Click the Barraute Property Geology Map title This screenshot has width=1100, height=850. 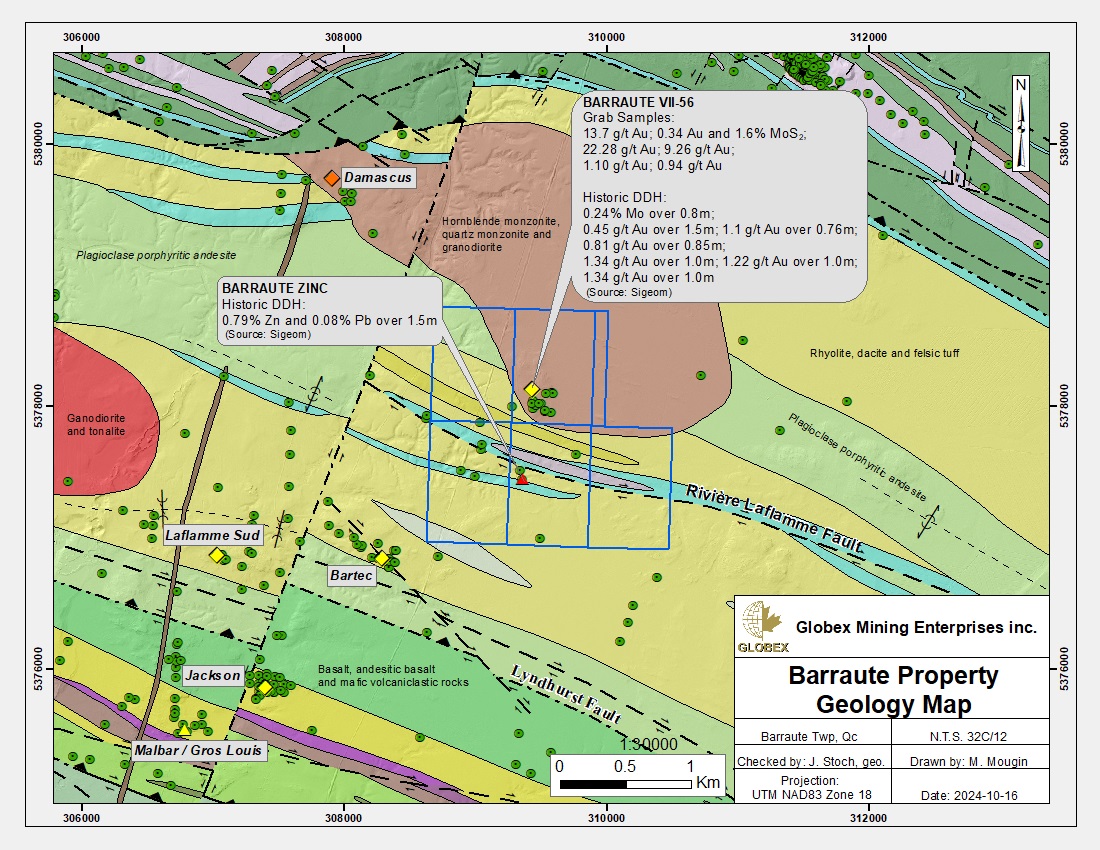893,690
